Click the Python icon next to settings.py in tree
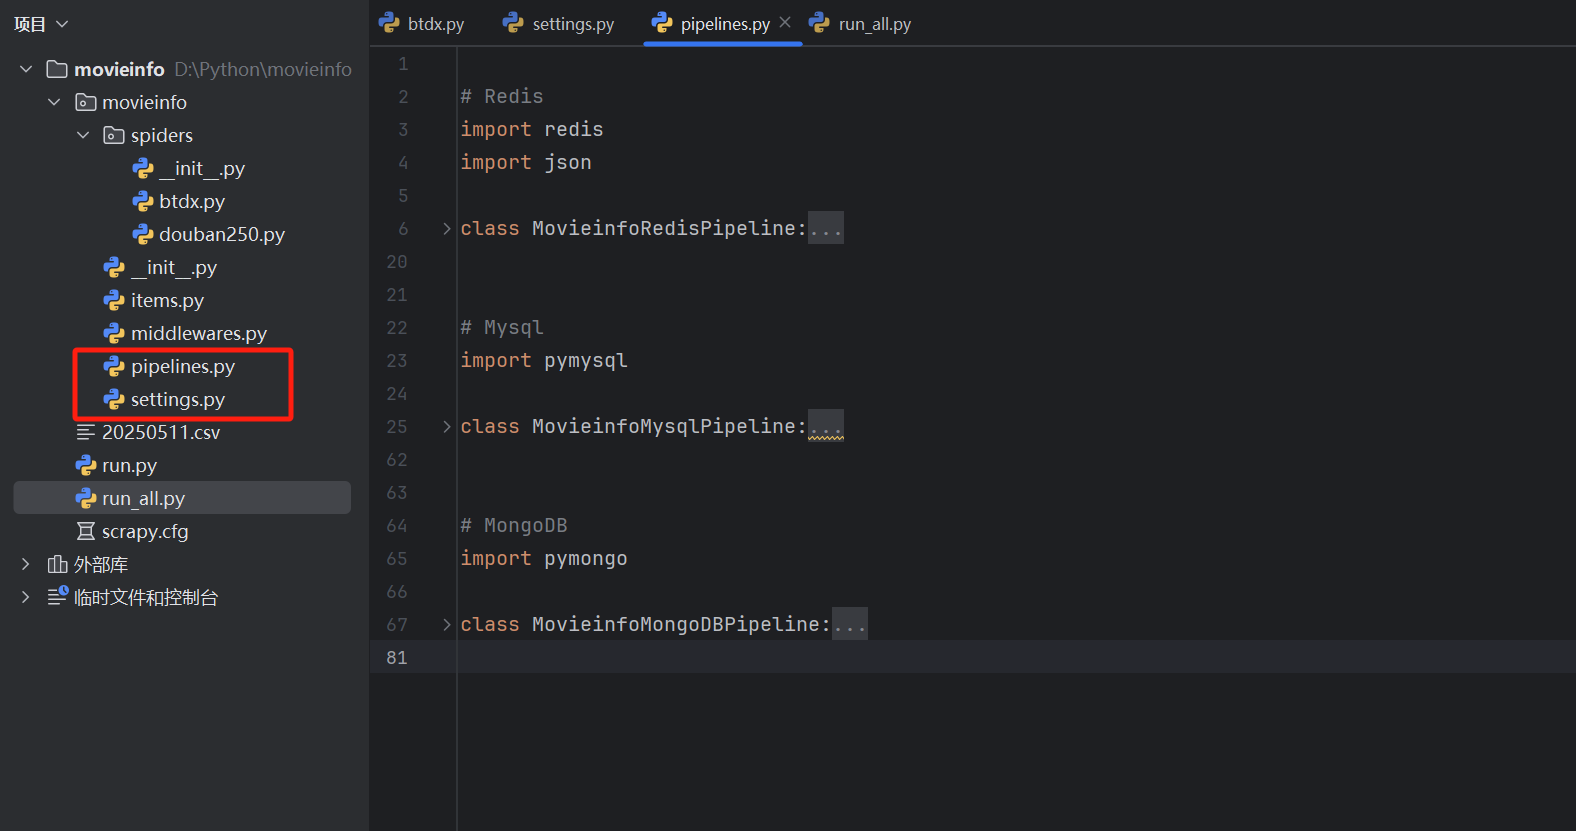 (114, 399)
